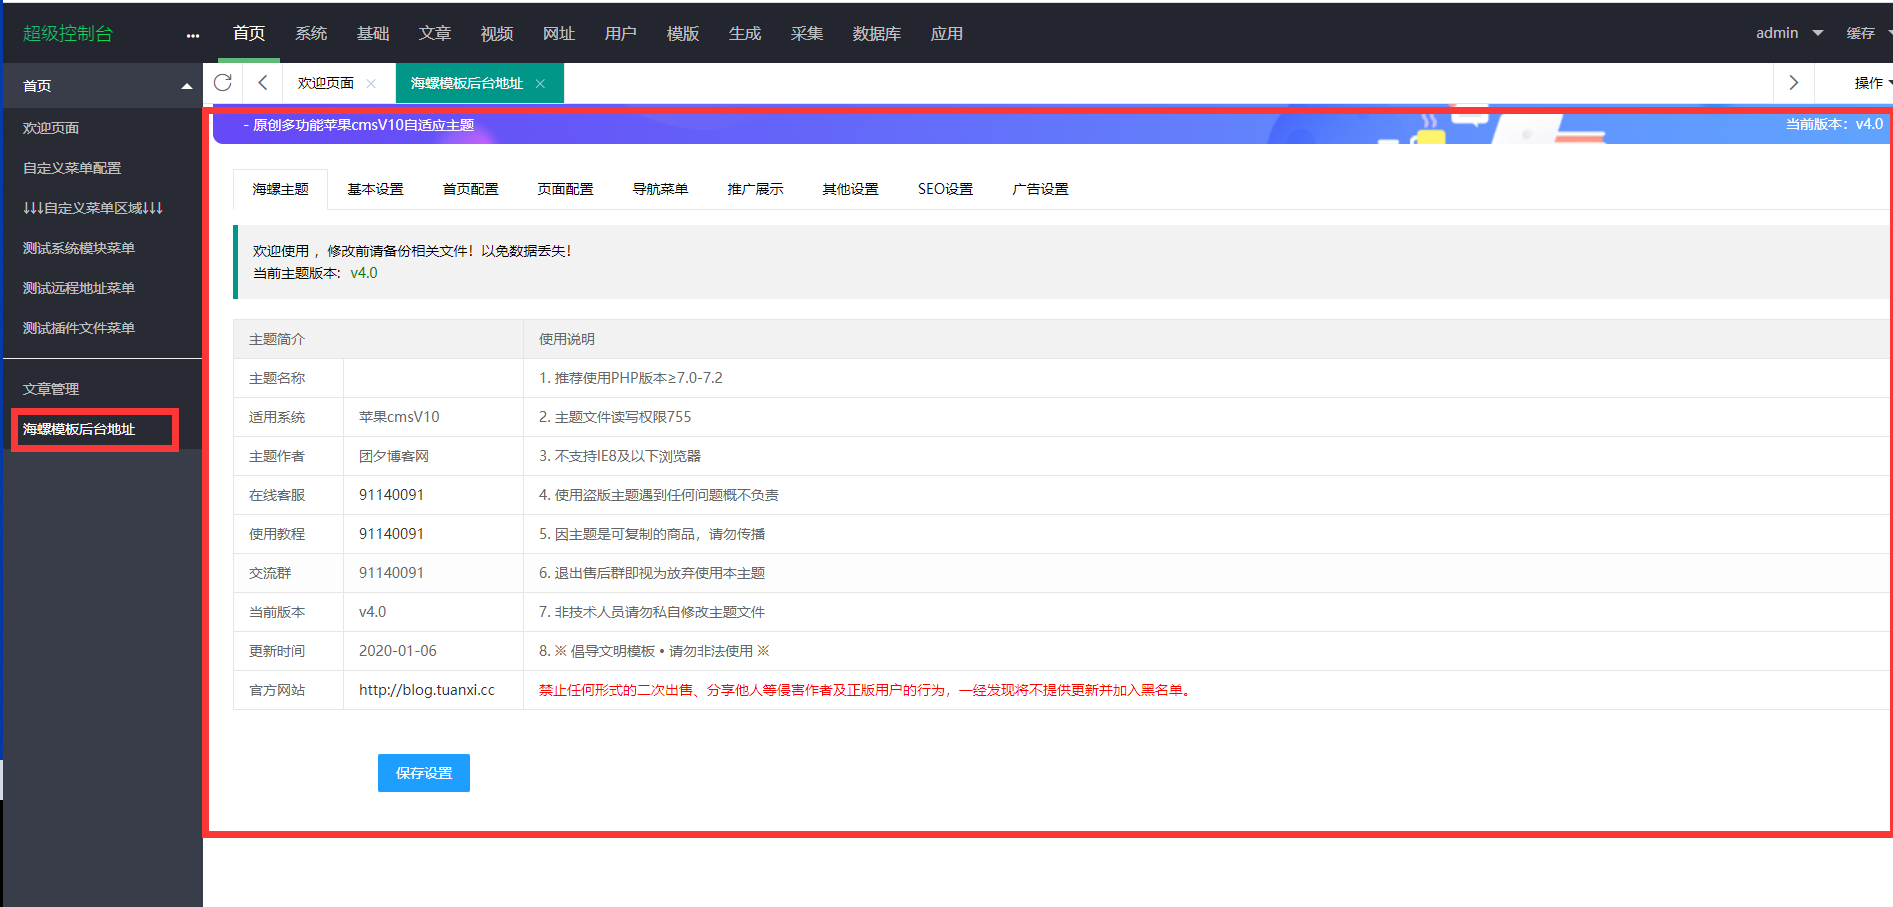Click the green v4.0 theme version text
The height and width of the screenshot is (907, 1893).
[364, 273]
